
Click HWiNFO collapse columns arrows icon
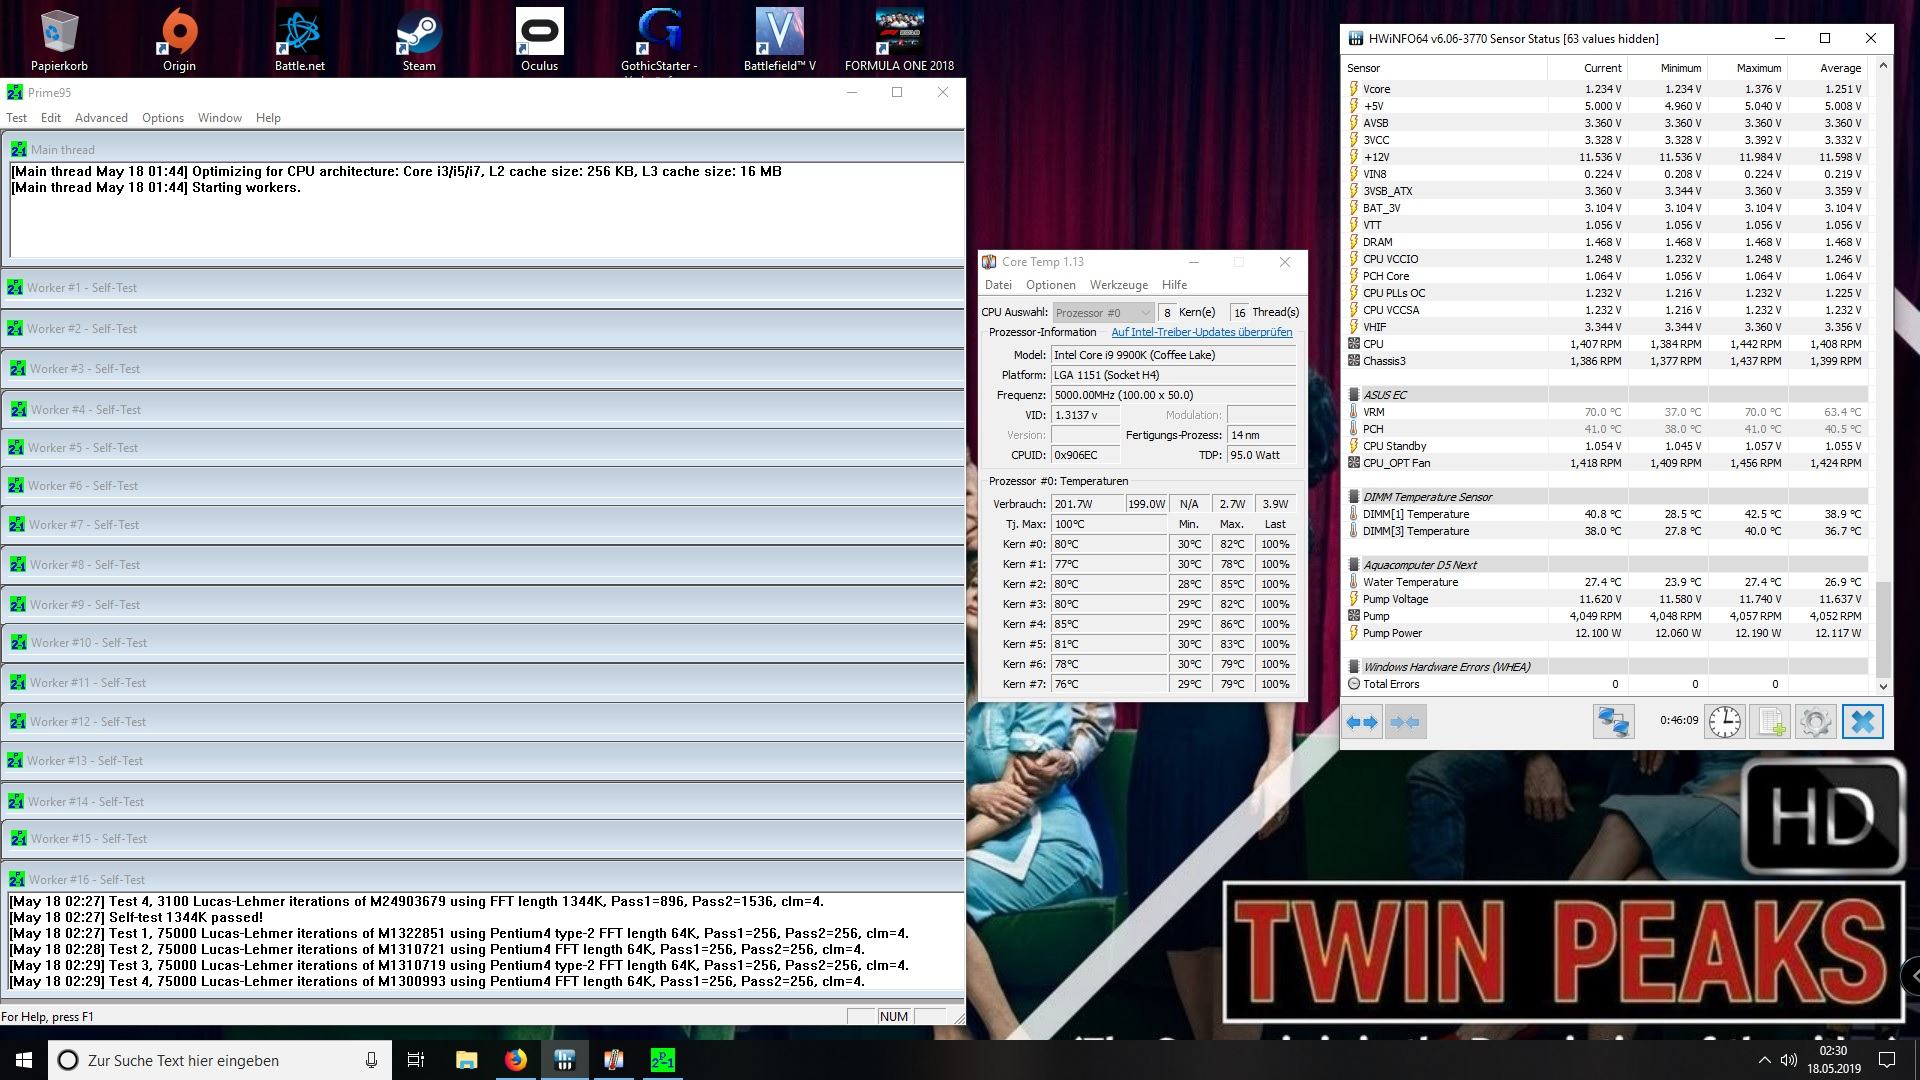(1404, 722)
